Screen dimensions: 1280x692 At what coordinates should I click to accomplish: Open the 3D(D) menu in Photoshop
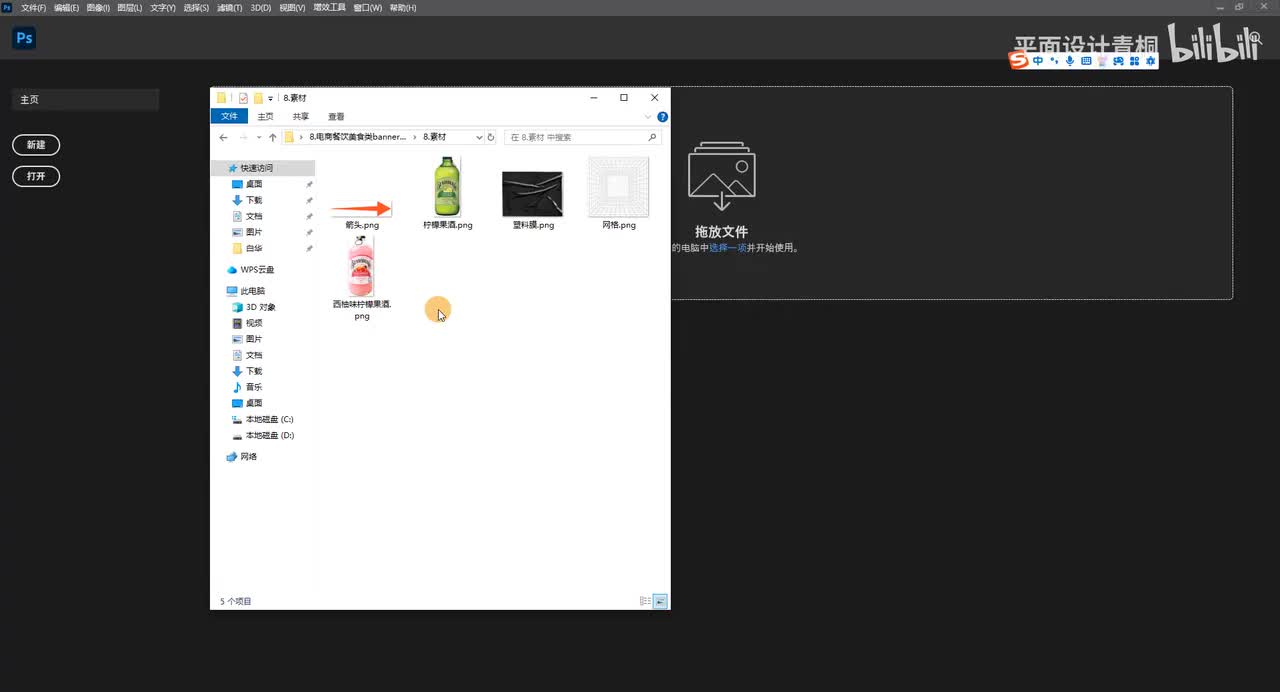tap(260, 7)
